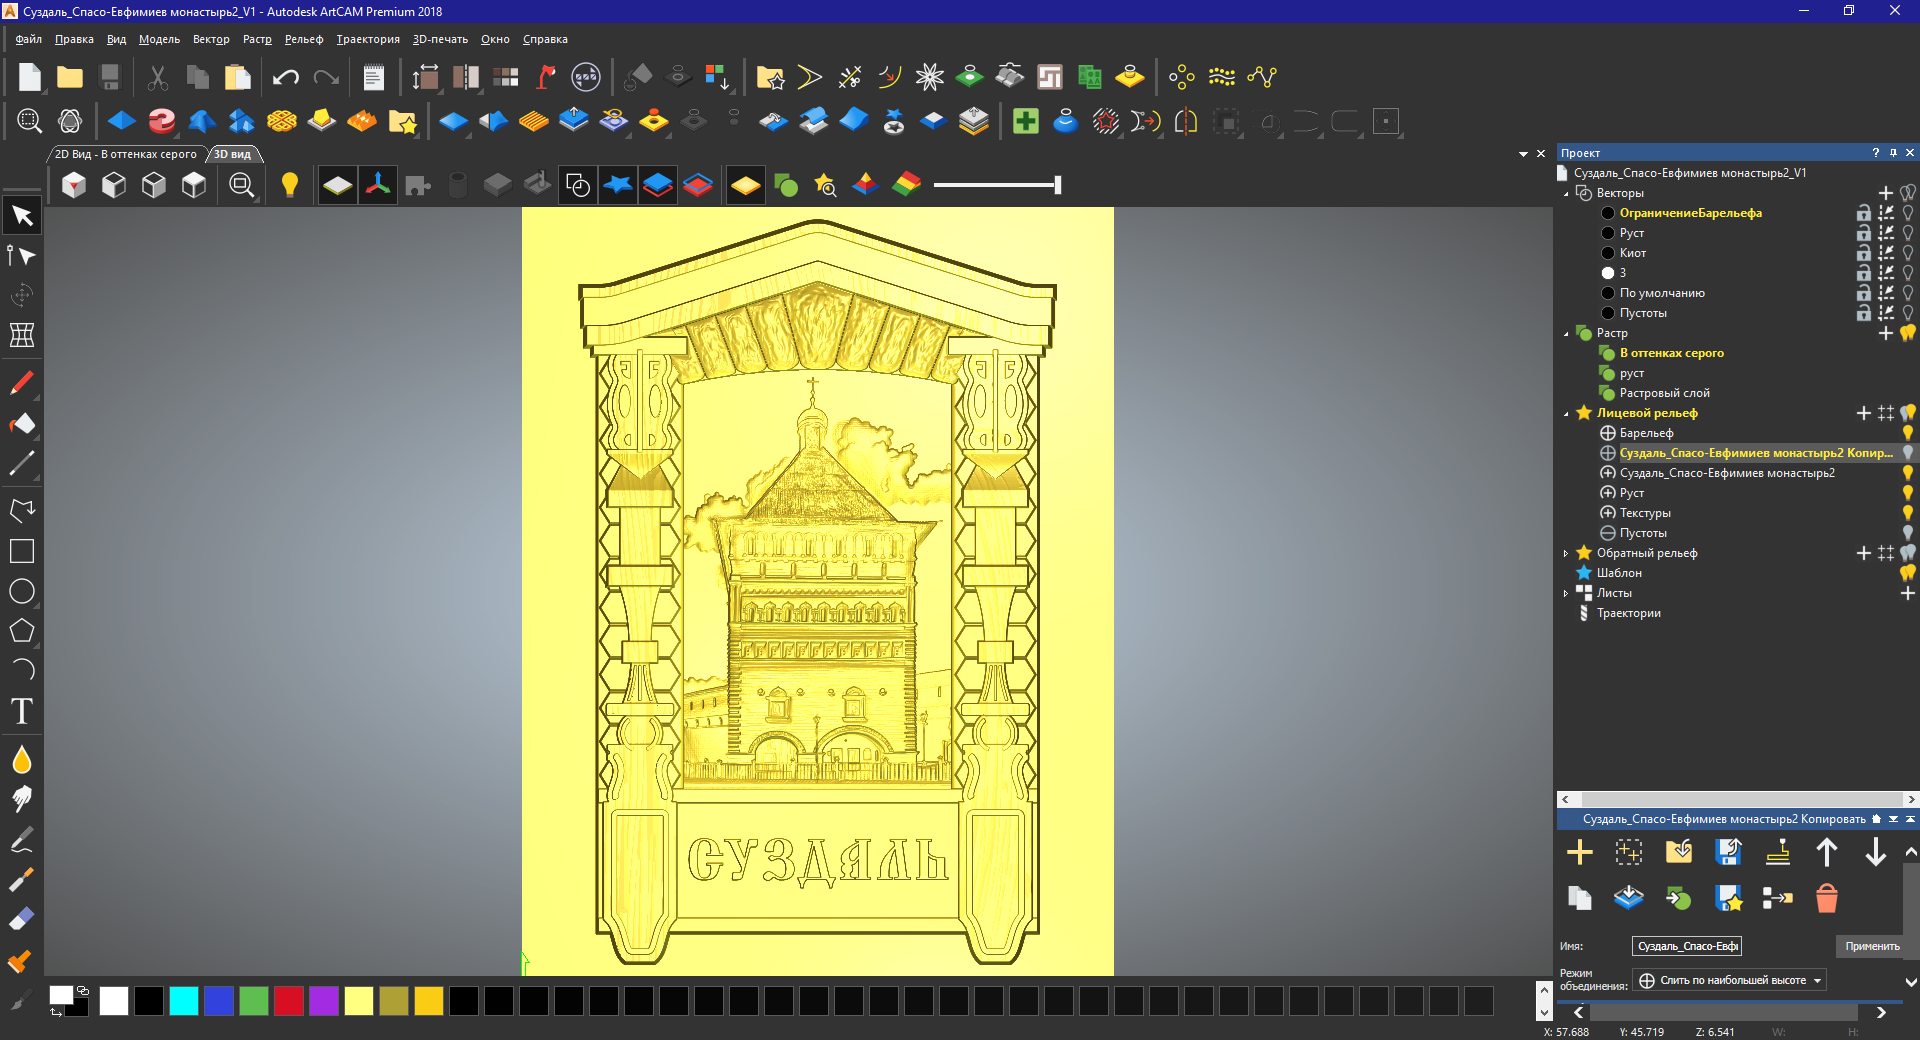This screenshot has height=1040, width=1920.
Task: Select the Text tool
Action: point(22,711)
